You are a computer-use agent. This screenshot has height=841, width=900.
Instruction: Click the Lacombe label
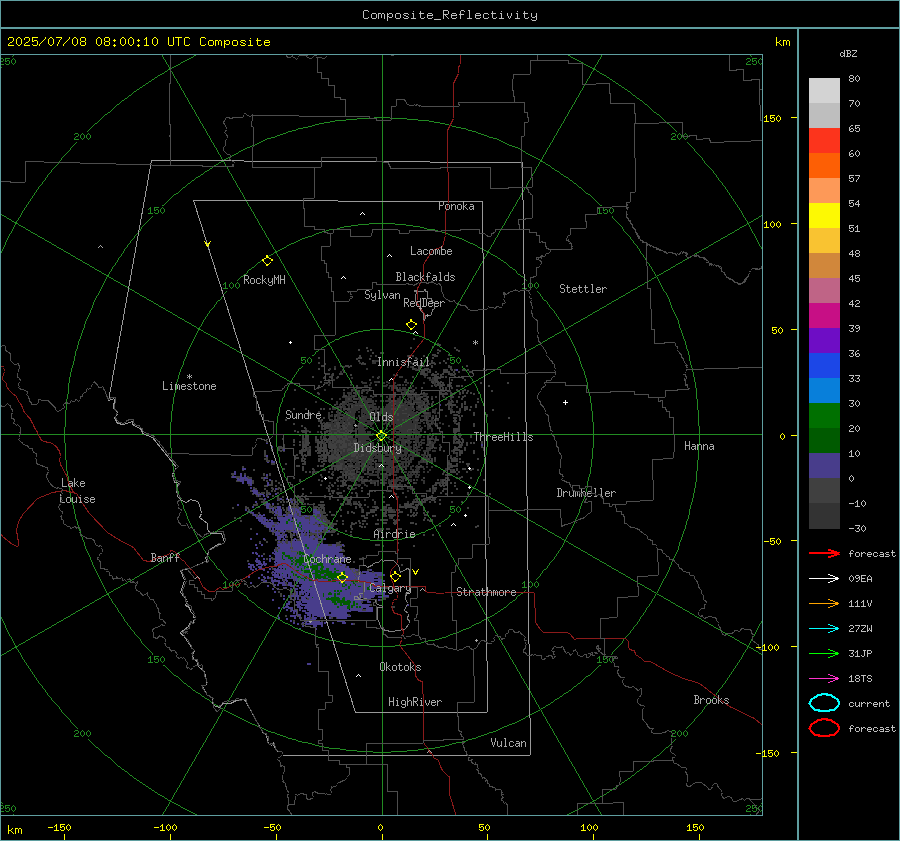click(x=431, y=251)
